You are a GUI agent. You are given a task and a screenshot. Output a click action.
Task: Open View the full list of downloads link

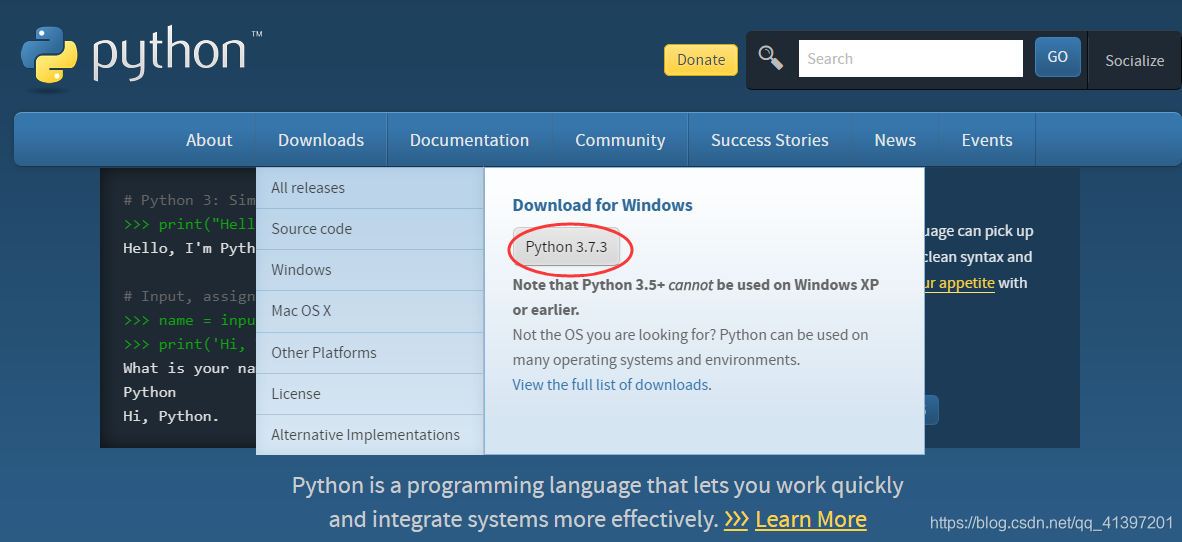(x=610, y=384)
